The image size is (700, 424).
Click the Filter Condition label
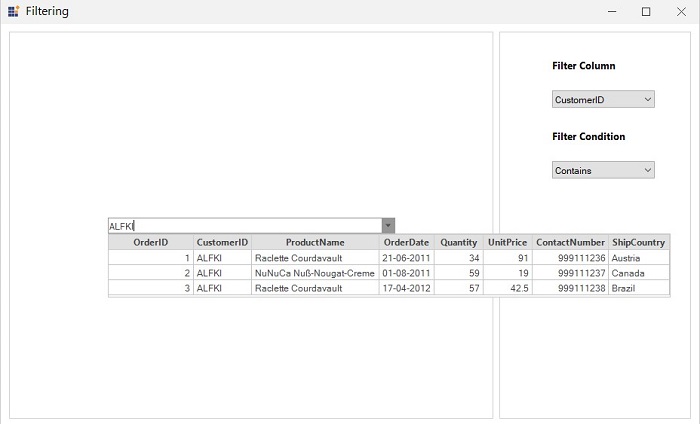click(588, 137)
